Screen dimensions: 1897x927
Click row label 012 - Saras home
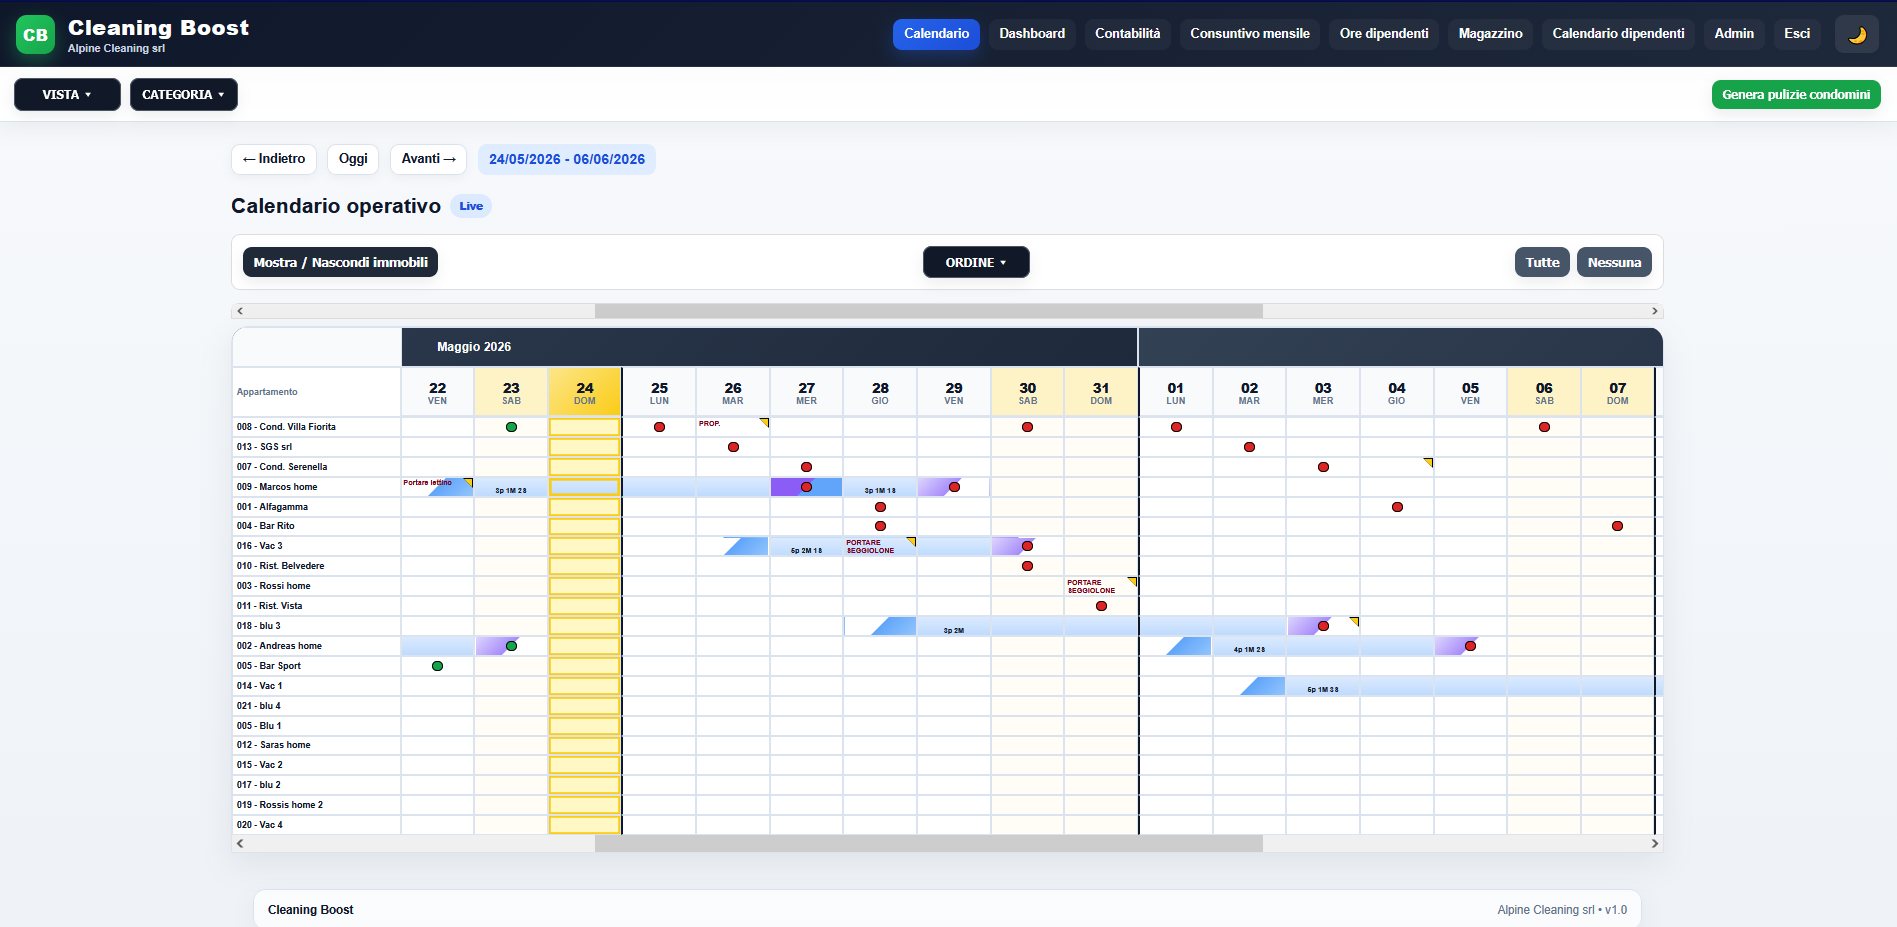click(273, 745)
